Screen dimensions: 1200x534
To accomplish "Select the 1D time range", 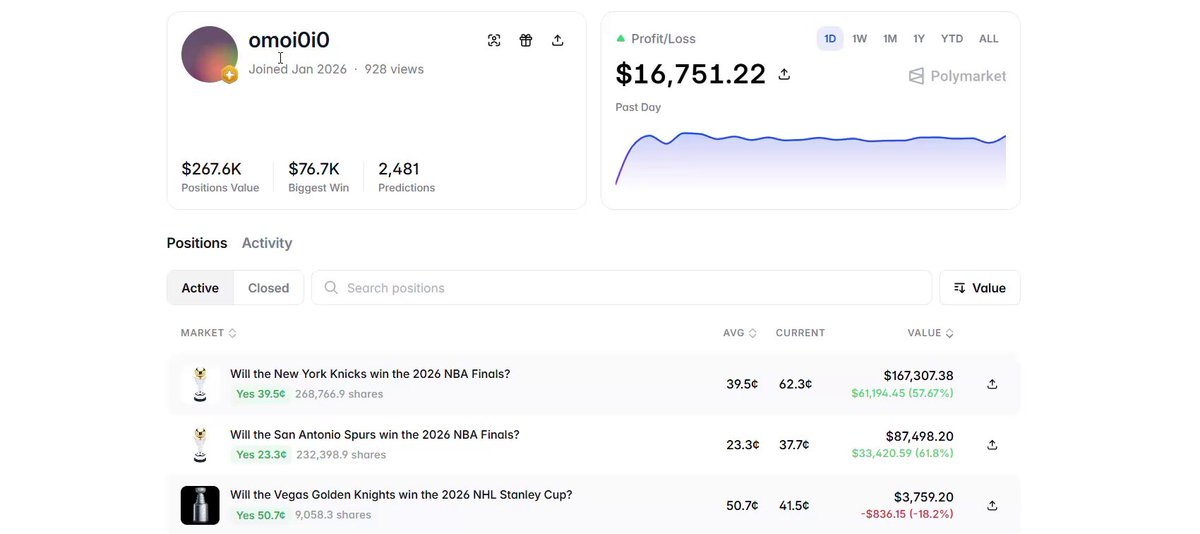I will (x=830, y=39).
